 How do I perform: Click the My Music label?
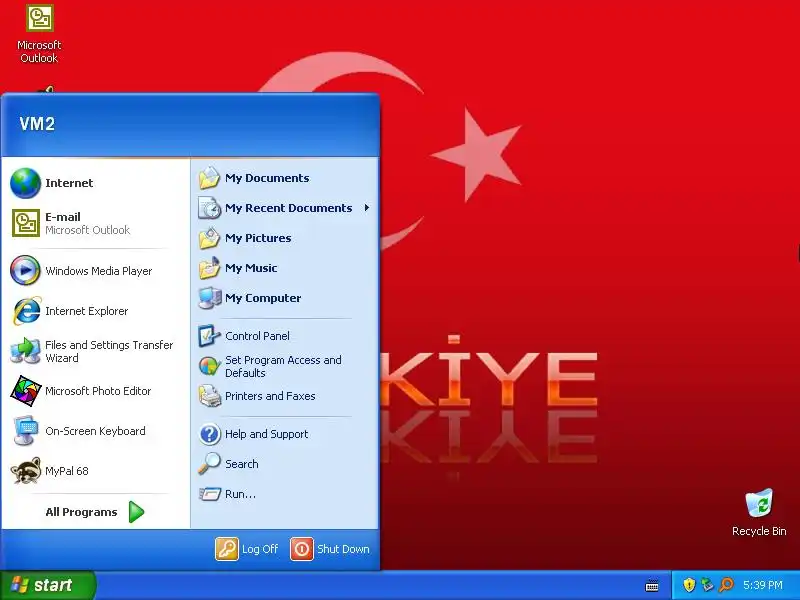pos(251,268)
